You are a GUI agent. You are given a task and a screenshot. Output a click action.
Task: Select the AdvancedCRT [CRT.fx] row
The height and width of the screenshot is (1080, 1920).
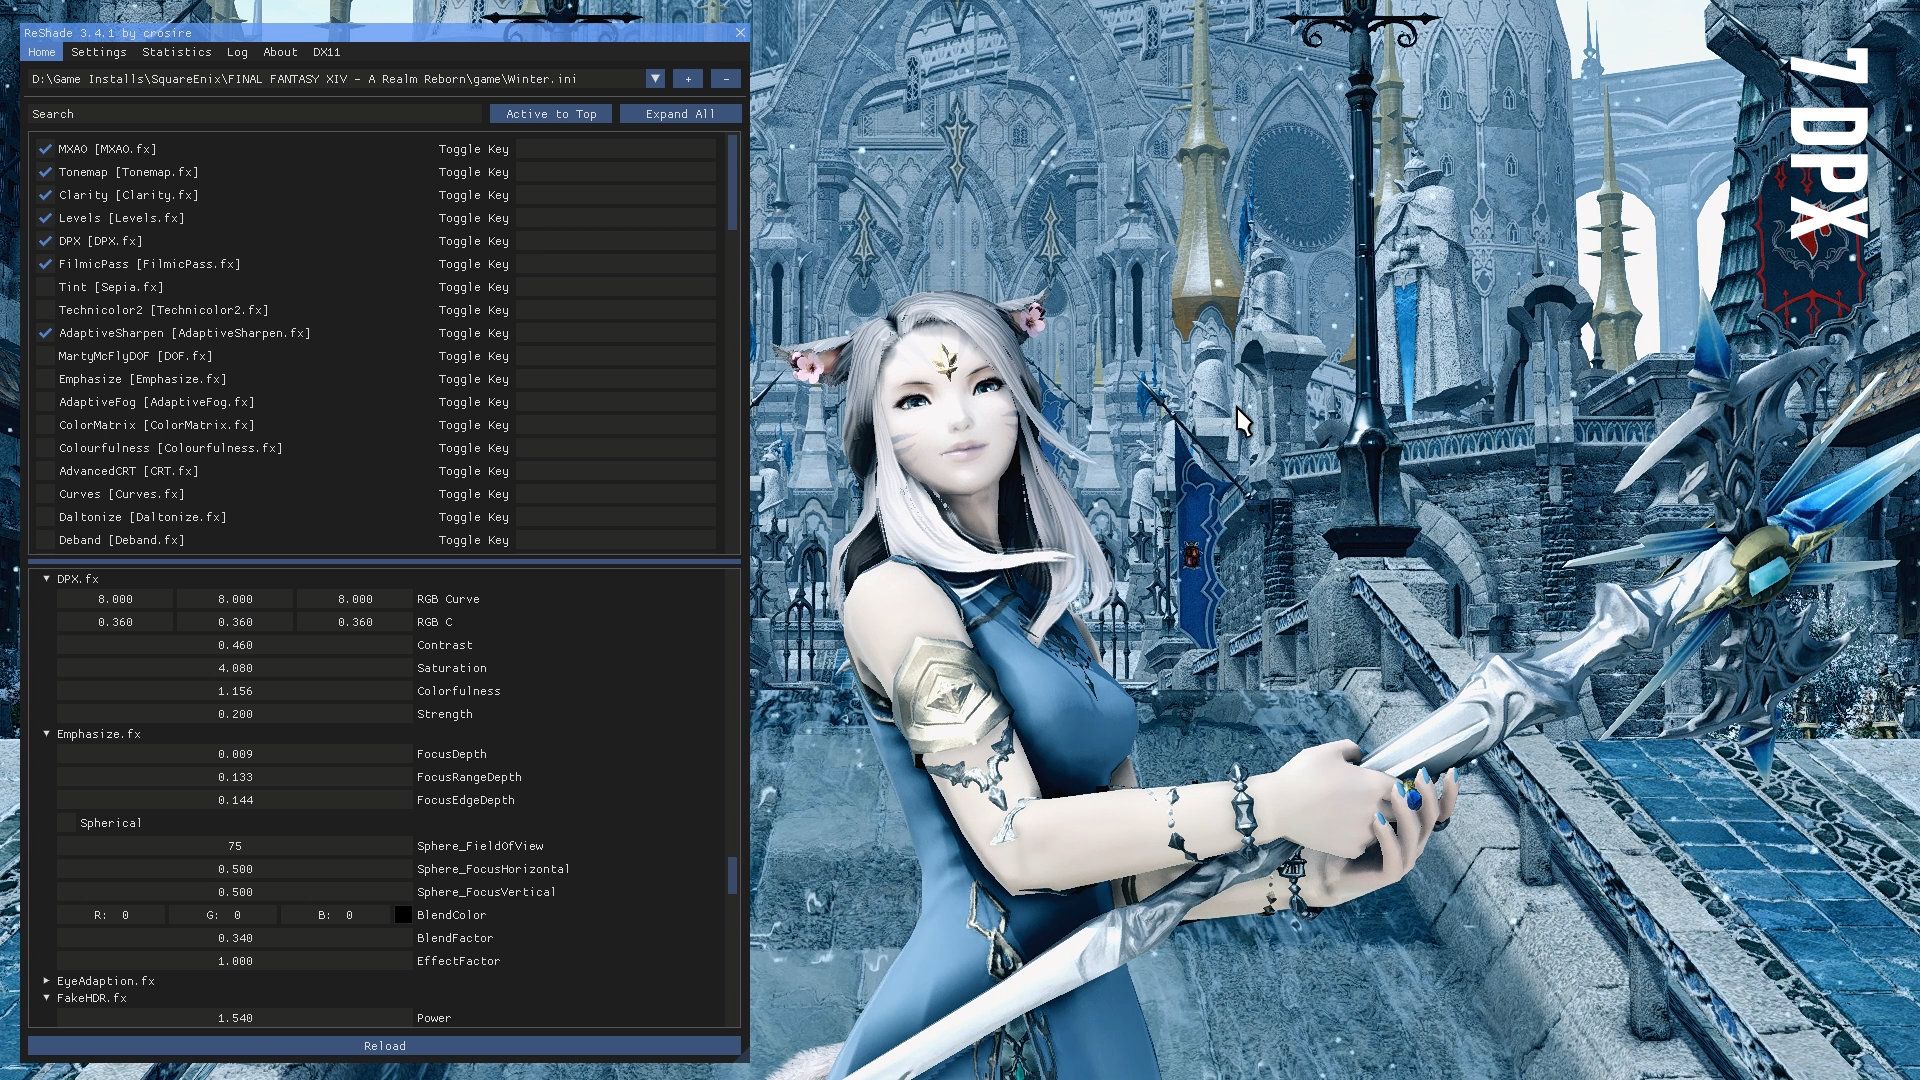click(128, 471)
